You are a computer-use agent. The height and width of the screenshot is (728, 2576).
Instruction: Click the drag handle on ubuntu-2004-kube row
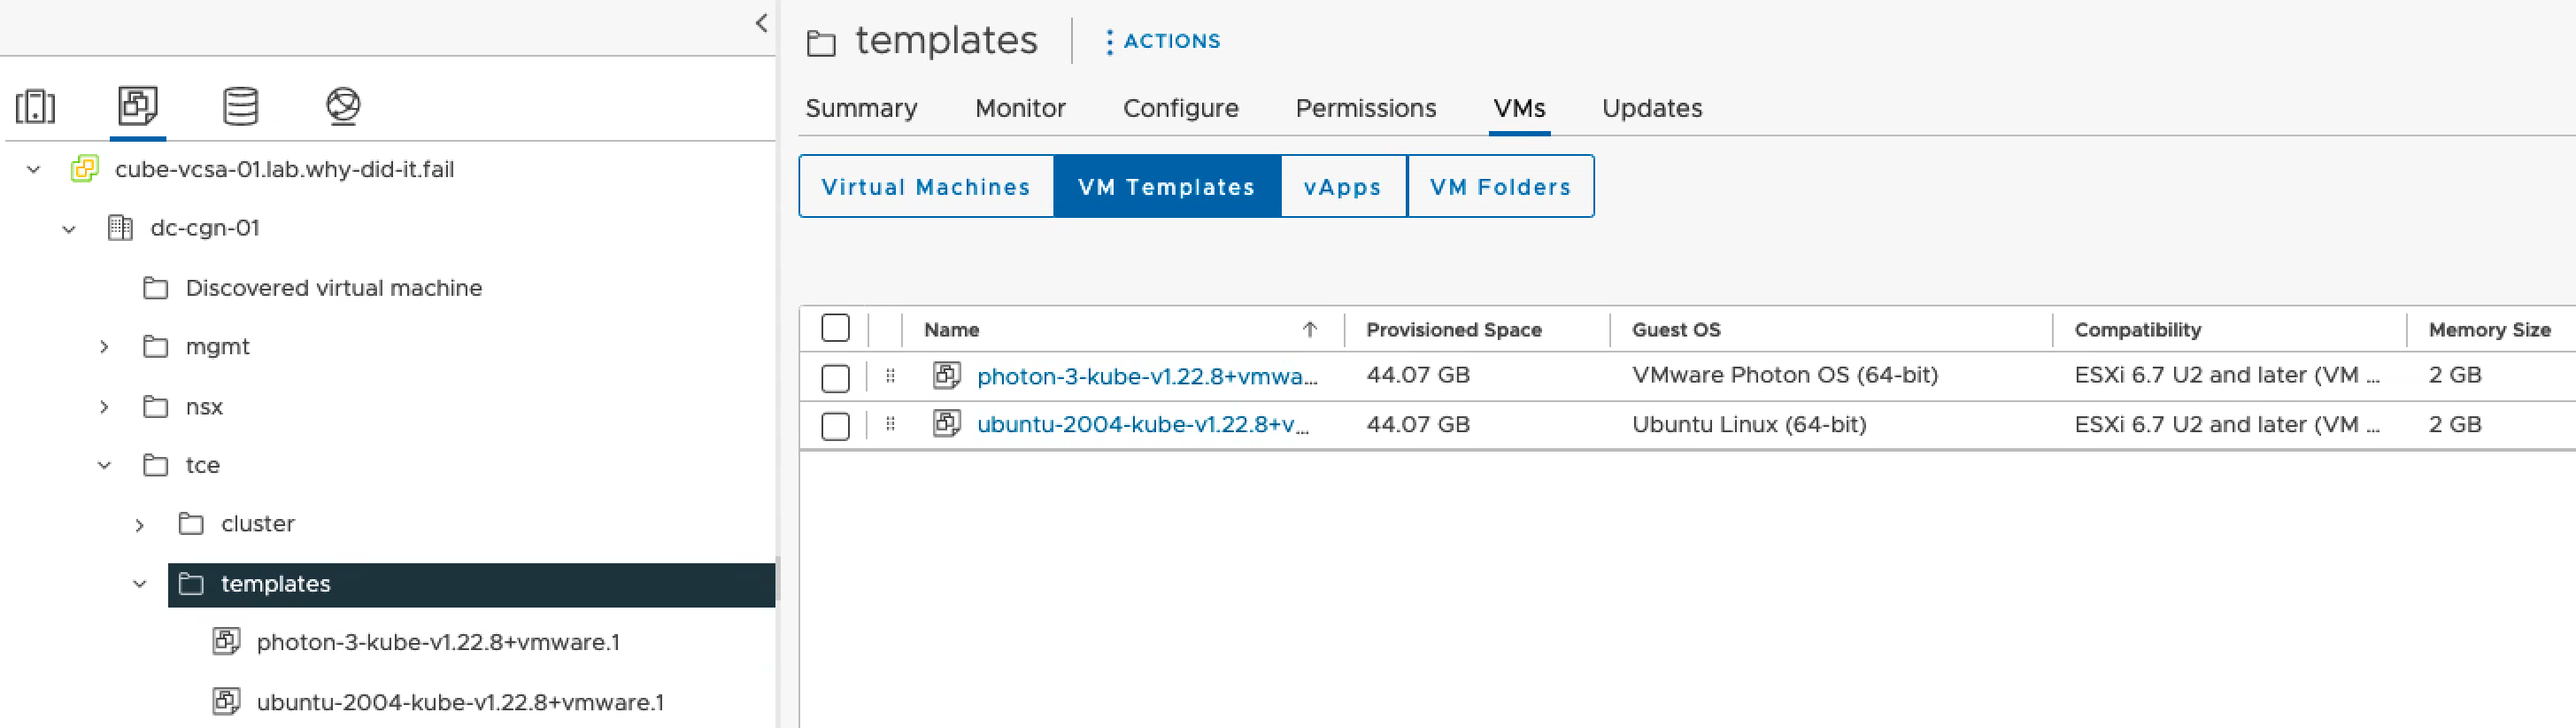(890, 425)
